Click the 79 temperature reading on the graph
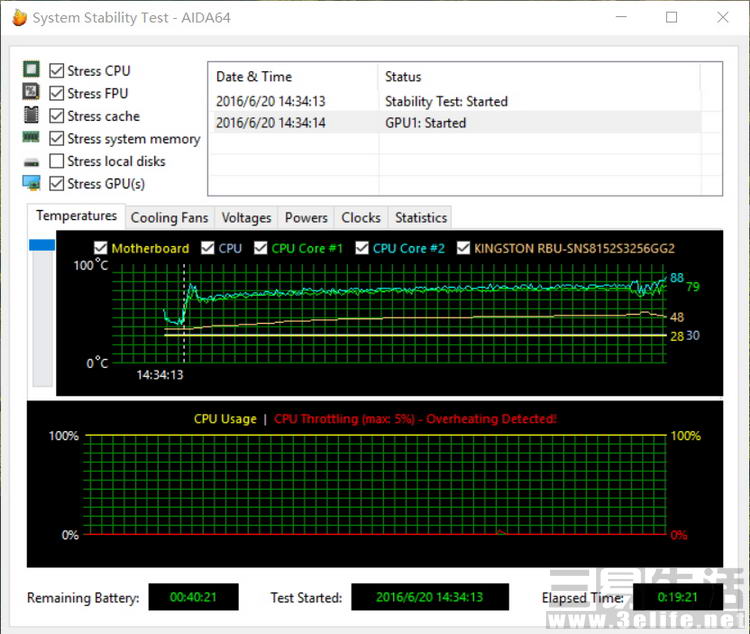The height and width of the screenshot is (634, 750). (x=693, y=287)
